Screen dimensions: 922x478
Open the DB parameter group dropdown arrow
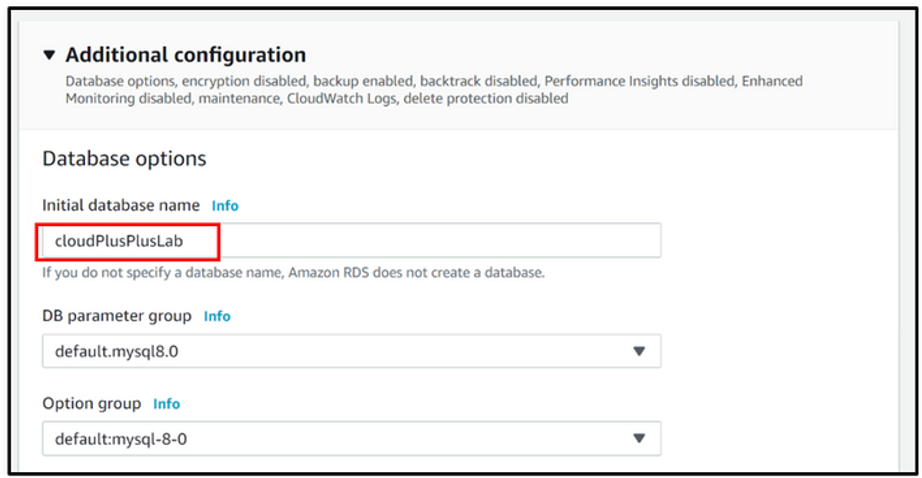[639, 351]
